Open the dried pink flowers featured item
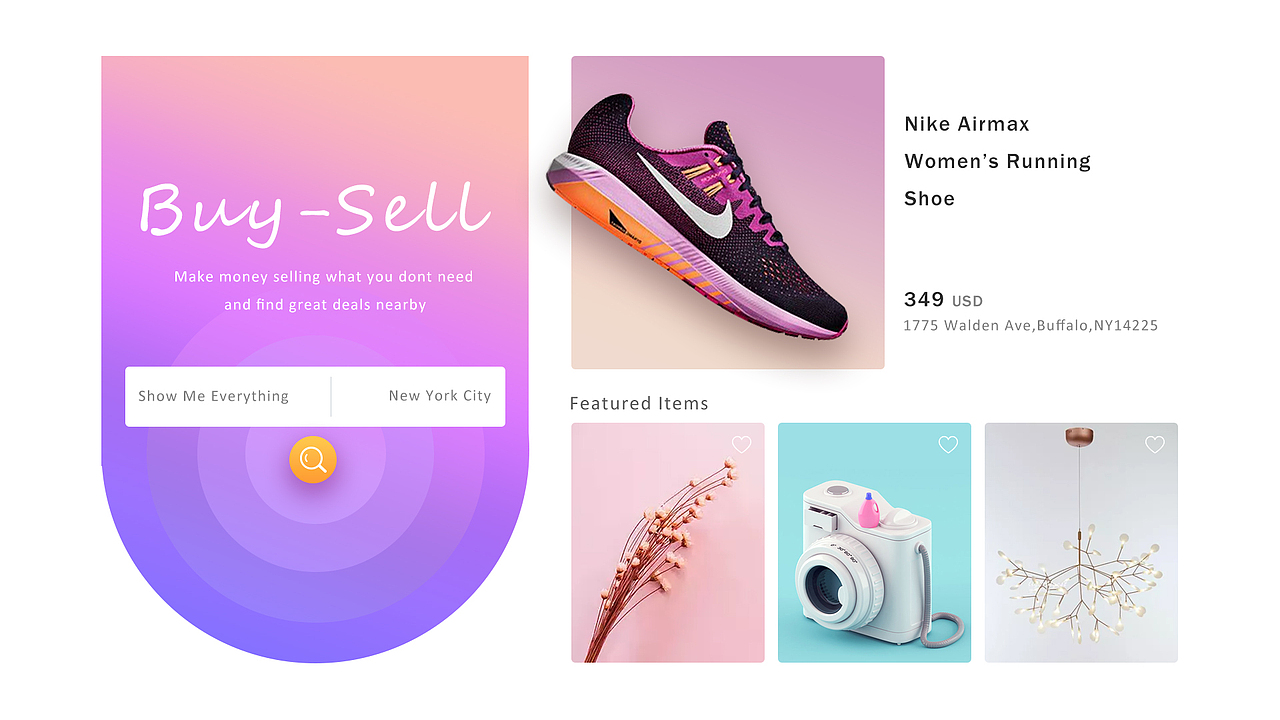 coord(668,542)
